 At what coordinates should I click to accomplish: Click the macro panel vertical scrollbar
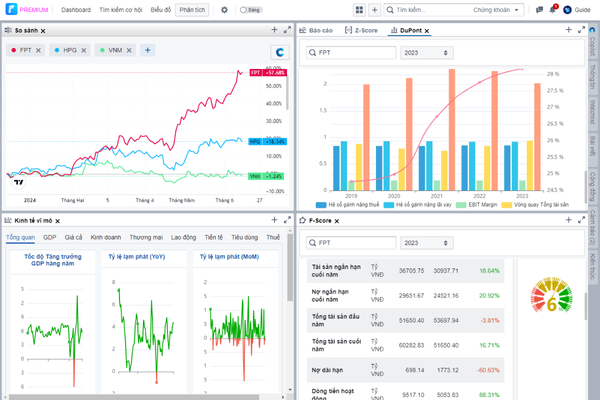[290, 267]
